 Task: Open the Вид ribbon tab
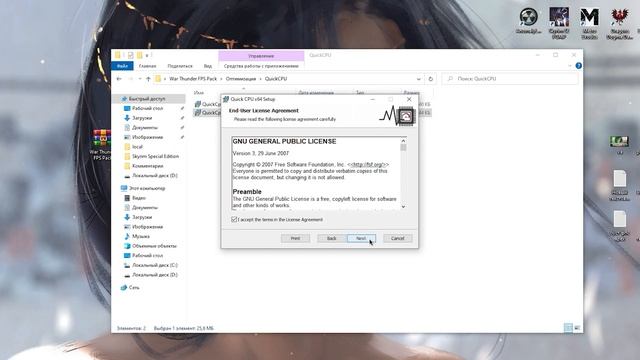(208, 66)
